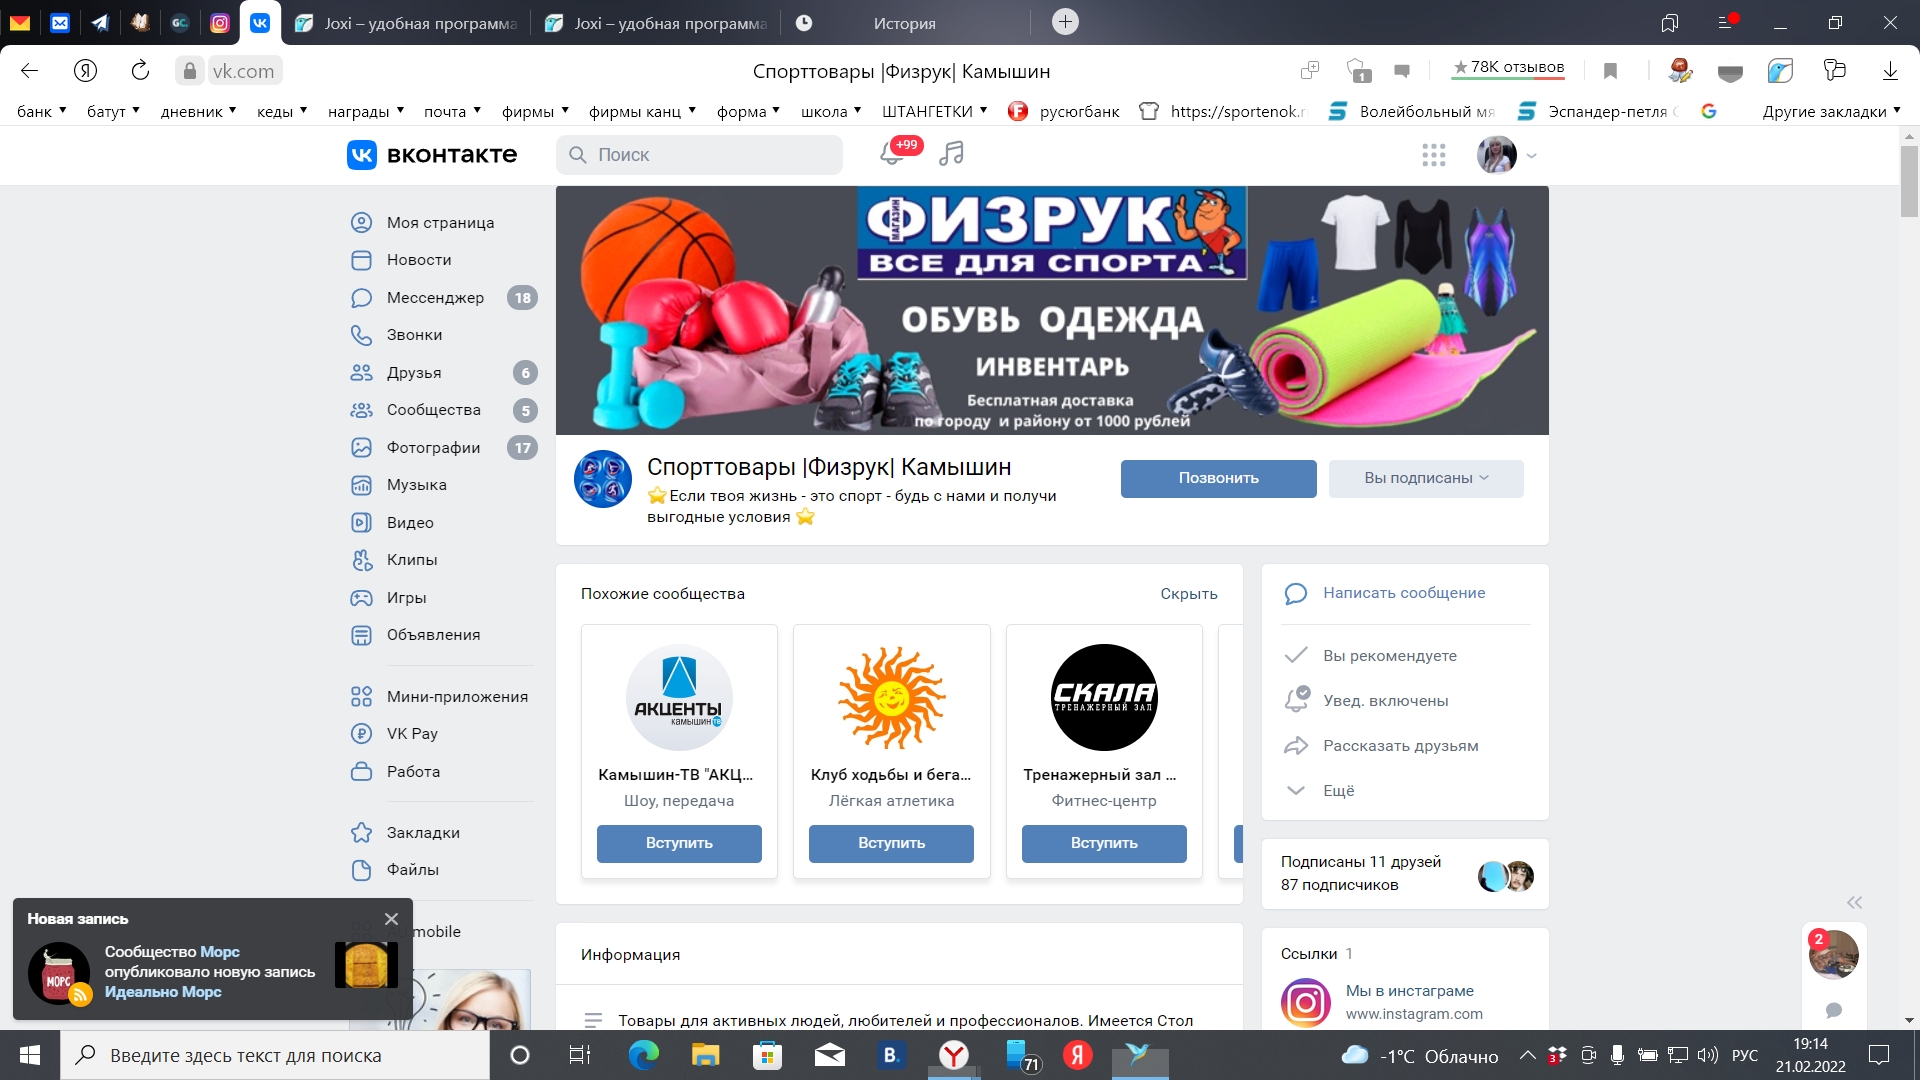Image resolution: width=1920 pixels, height=1080 pixels.
Task: Click the music note icon in header
Action: (x=951, y=154)
